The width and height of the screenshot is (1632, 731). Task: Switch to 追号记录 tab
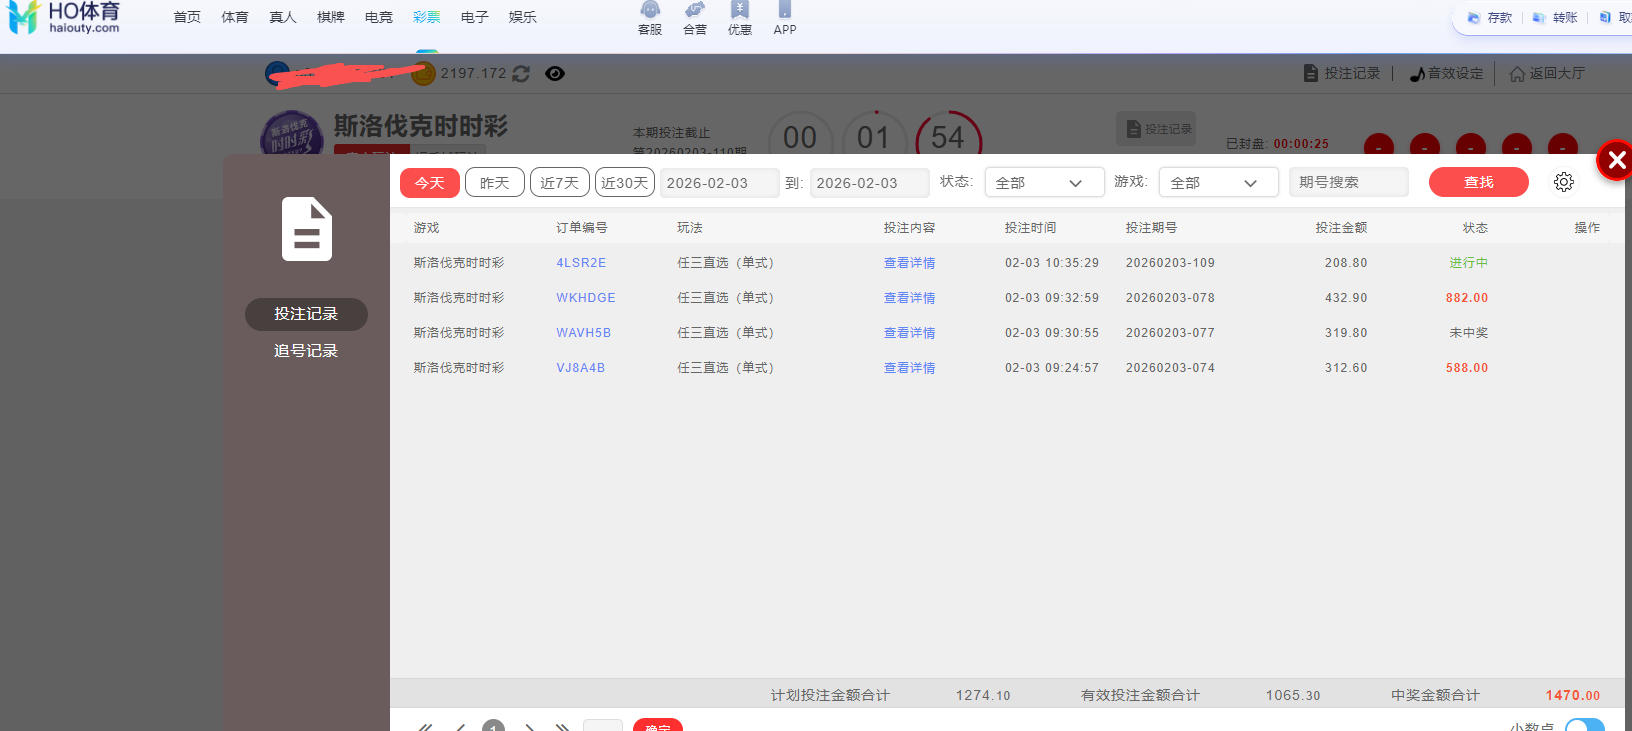coord(306,351)
